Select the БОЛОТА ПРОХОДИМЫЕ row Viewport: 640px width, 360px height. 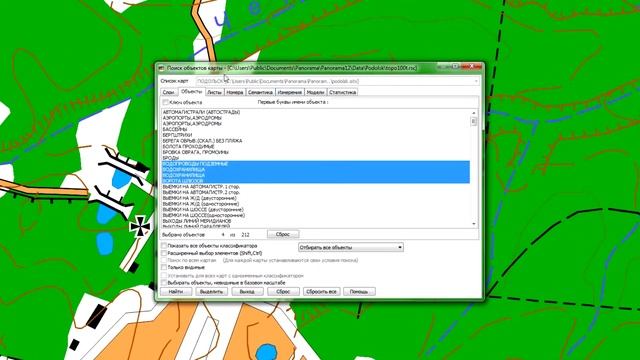[316, 146]
